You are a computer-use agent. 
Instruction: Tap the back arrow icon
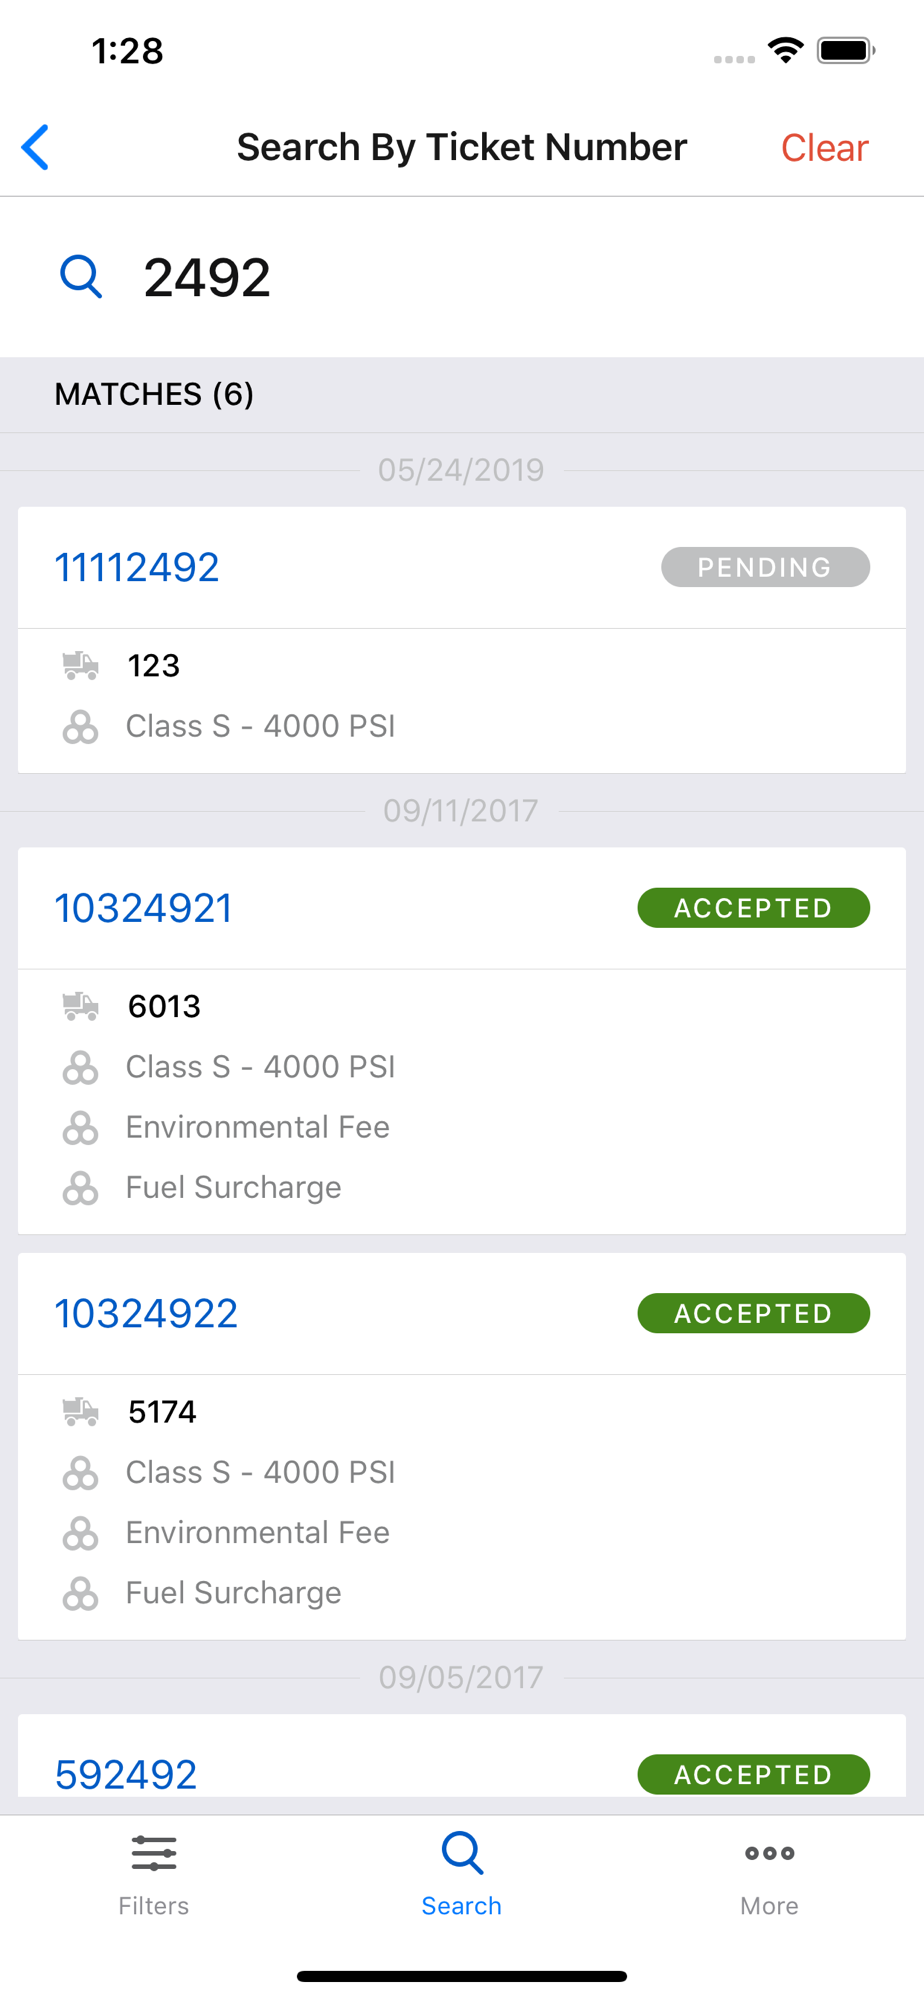coord(36,148)
